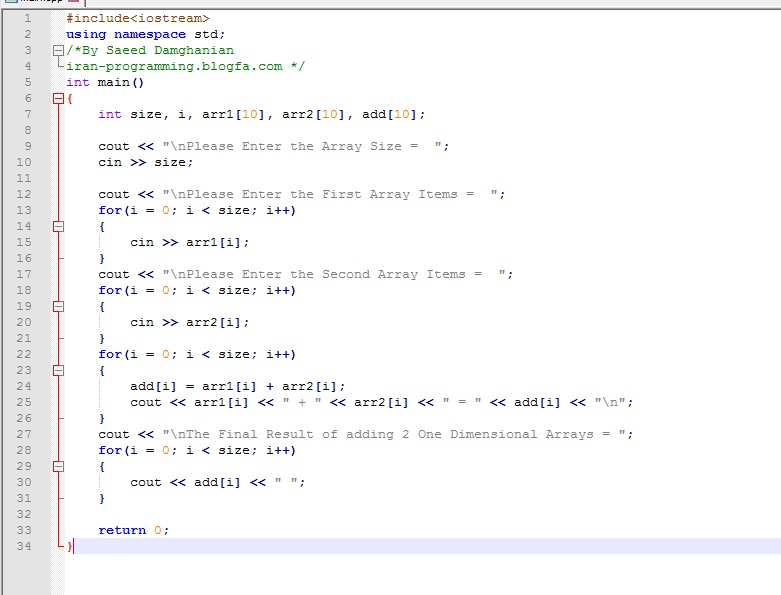The width and height of the screenshot is (781, 595).
Task: Click the iran-programming.blogfa.com comment text
Action: pyautogui.click(x=178, y=66)
